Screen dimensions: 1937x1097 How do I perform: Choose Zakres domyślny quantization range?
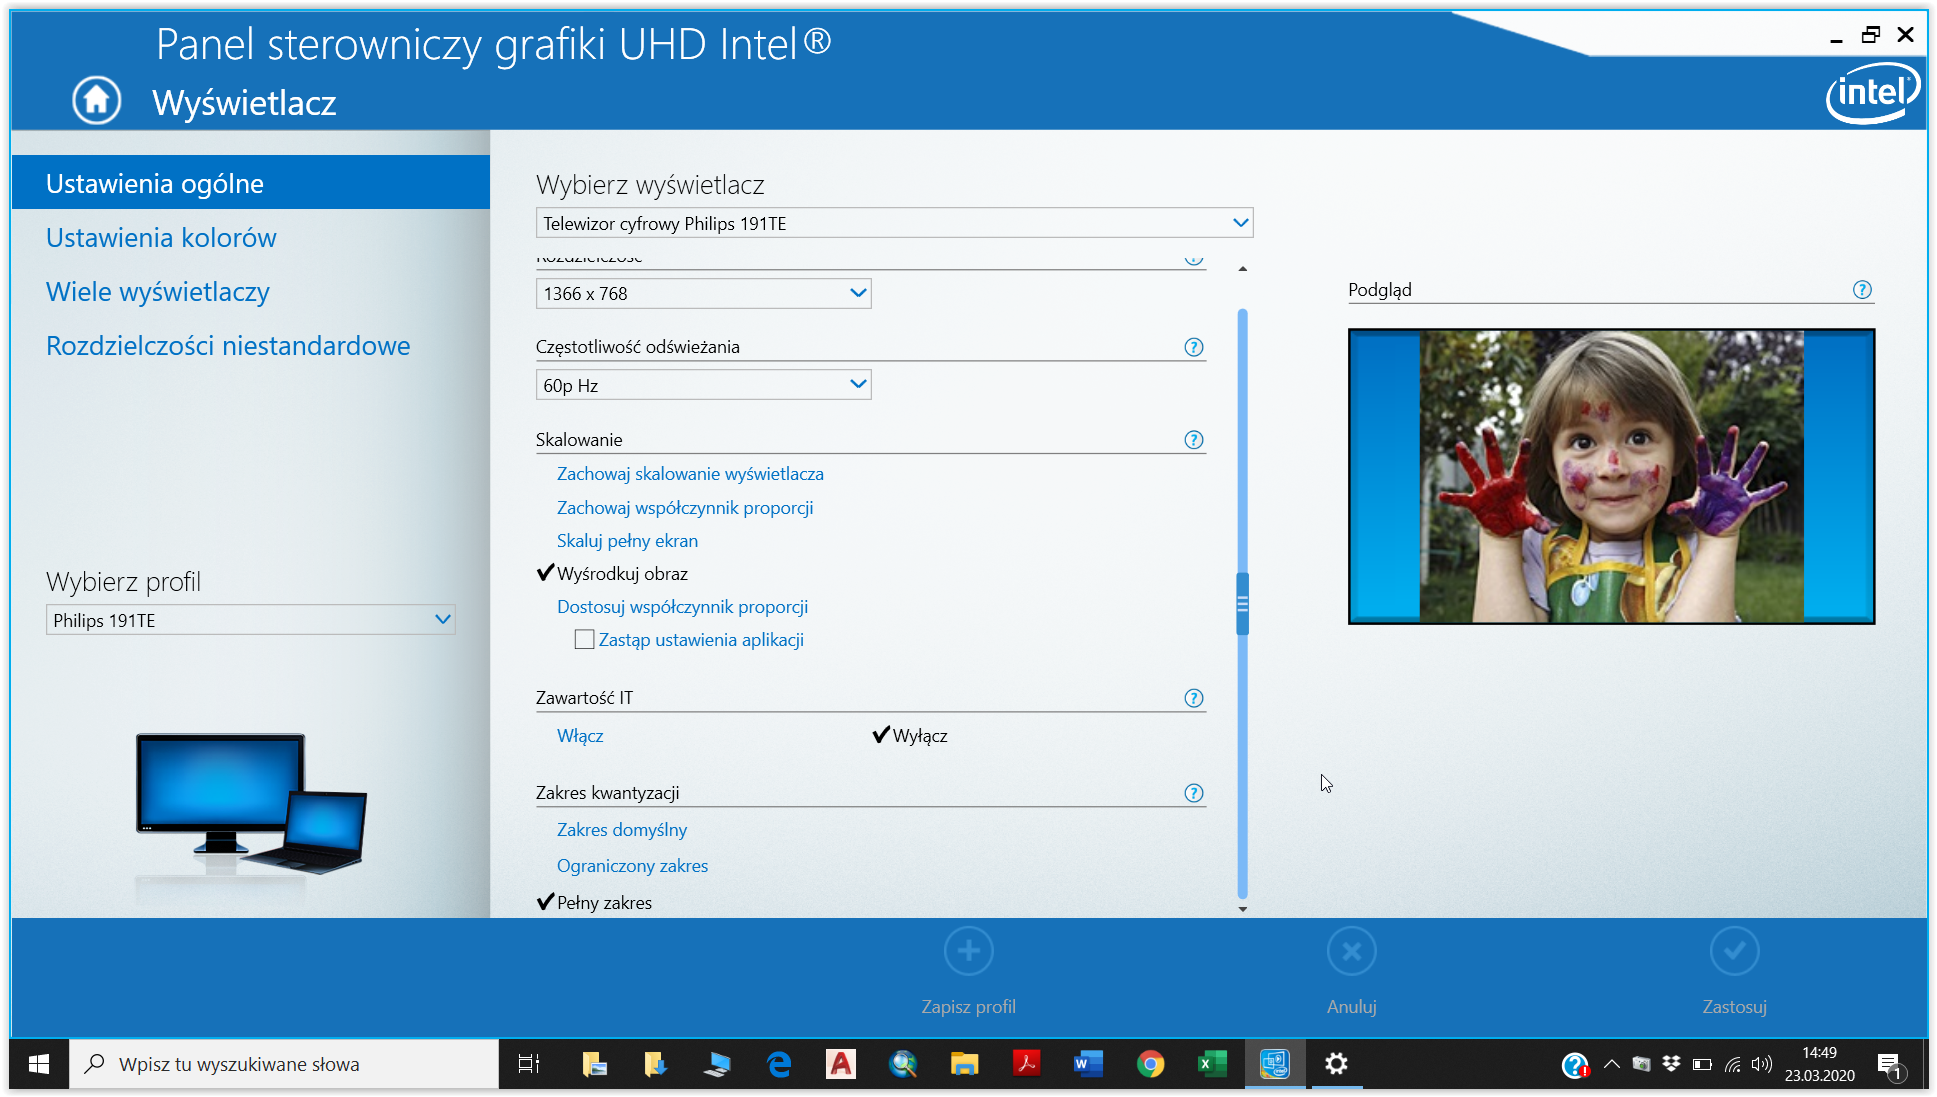pos(622,830)
